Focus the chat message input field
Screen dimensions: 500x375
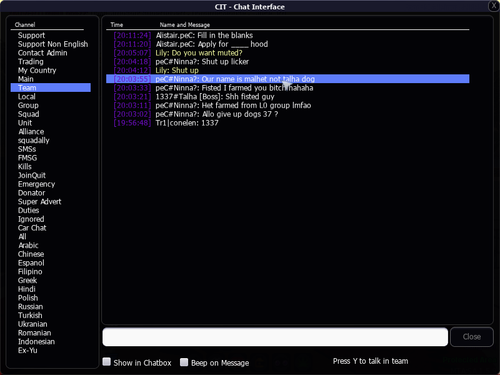275,337
